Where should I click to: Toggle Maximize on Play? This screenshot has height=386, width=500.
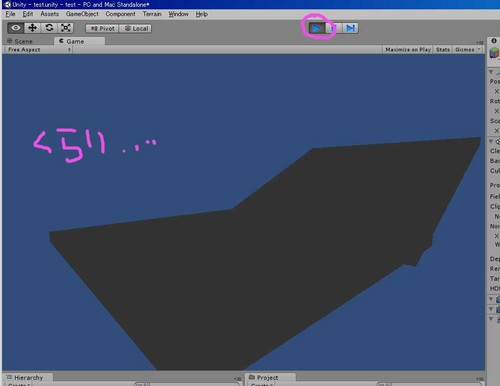pyautogui.click(x=408, y=50)
